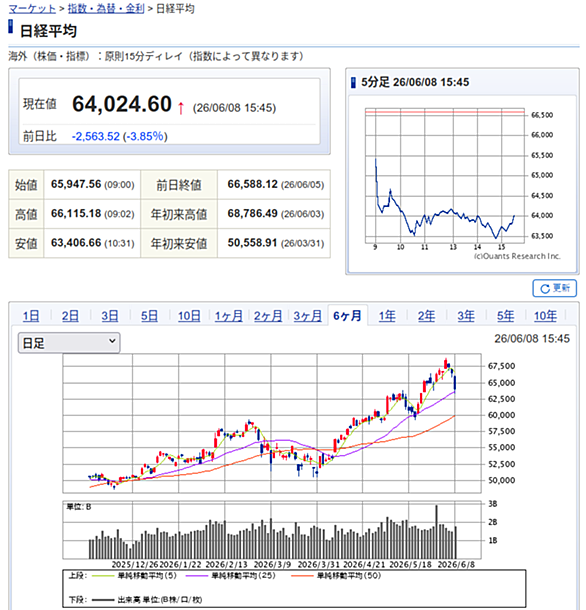Open the 日足 chart interval dropdown
Image resolution: width=586 pixels, height=610 pixels.
[x=69, y=343]
